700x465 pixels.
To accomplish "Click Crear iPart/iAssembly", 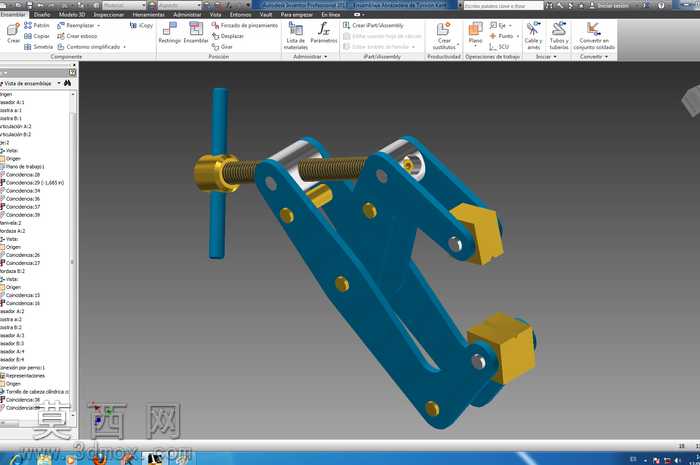I will (373, 25).
